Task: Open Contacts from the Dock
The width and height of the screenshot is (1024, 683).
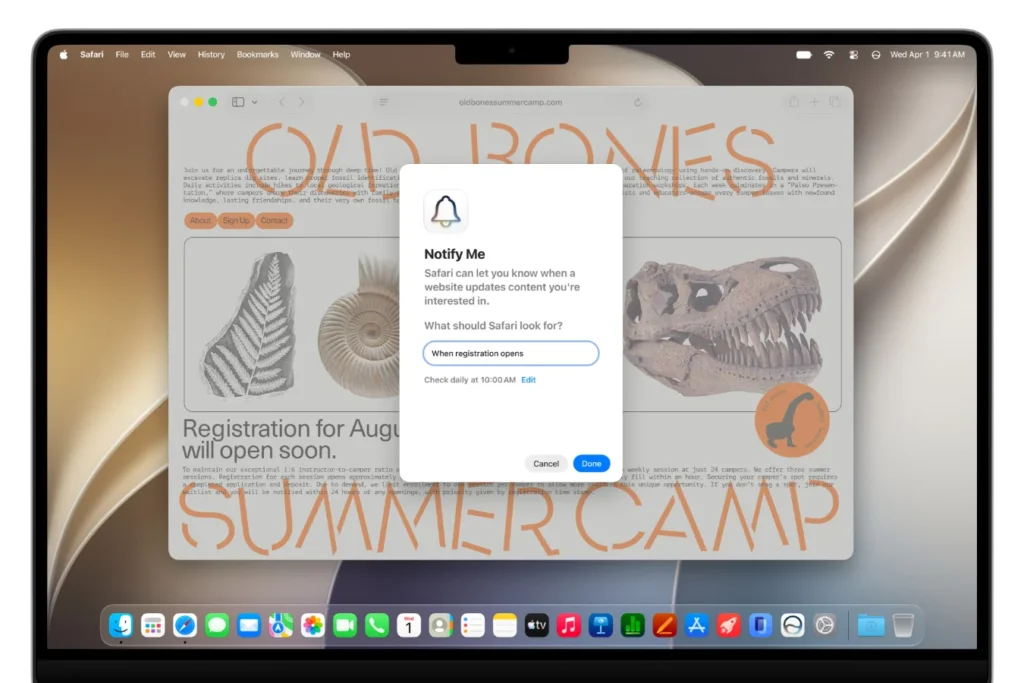Action: (x=441, y=626)
